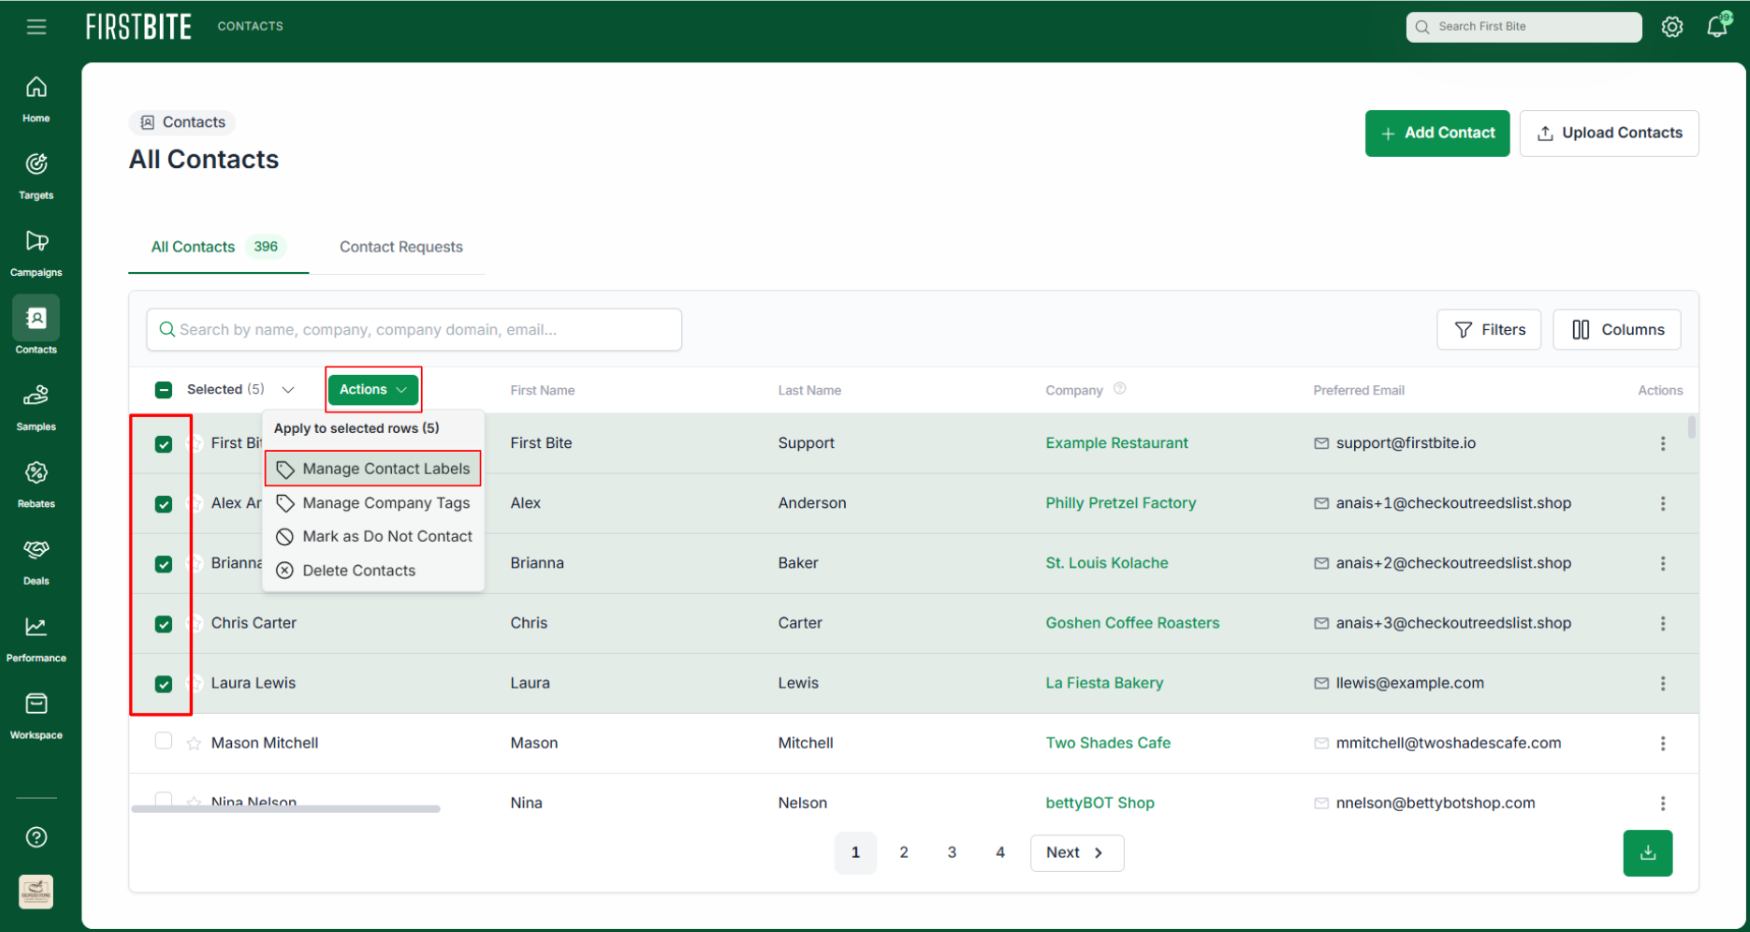
Task: Open Targets in the sidebar
Action: point(36,176)
